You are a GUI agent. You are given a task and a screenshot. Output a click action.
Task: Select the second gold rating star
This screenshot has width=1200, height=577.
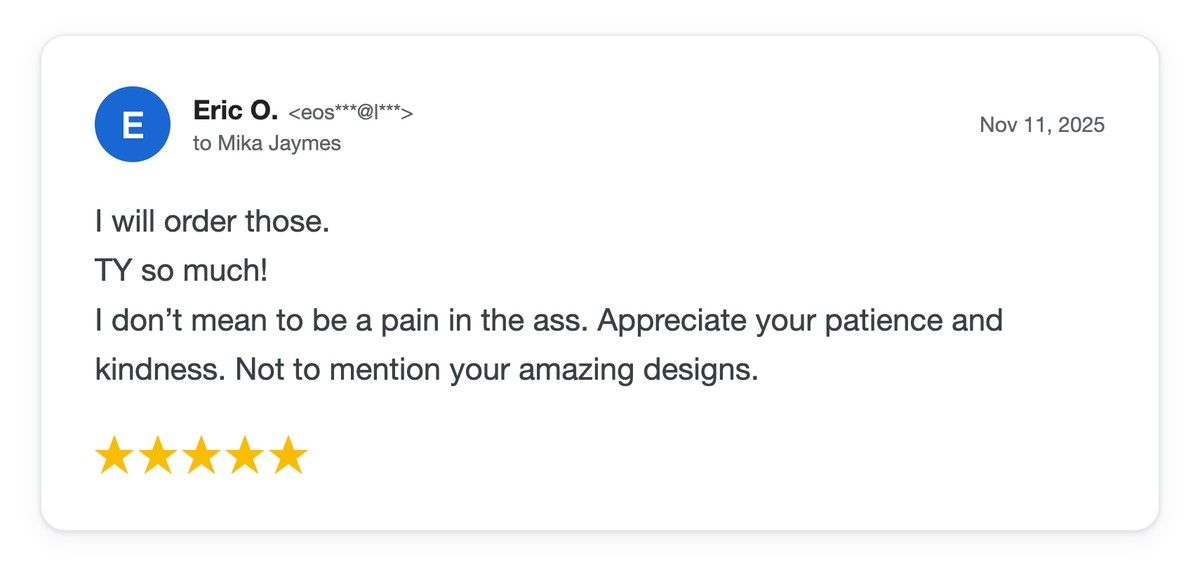pos(158,455)
